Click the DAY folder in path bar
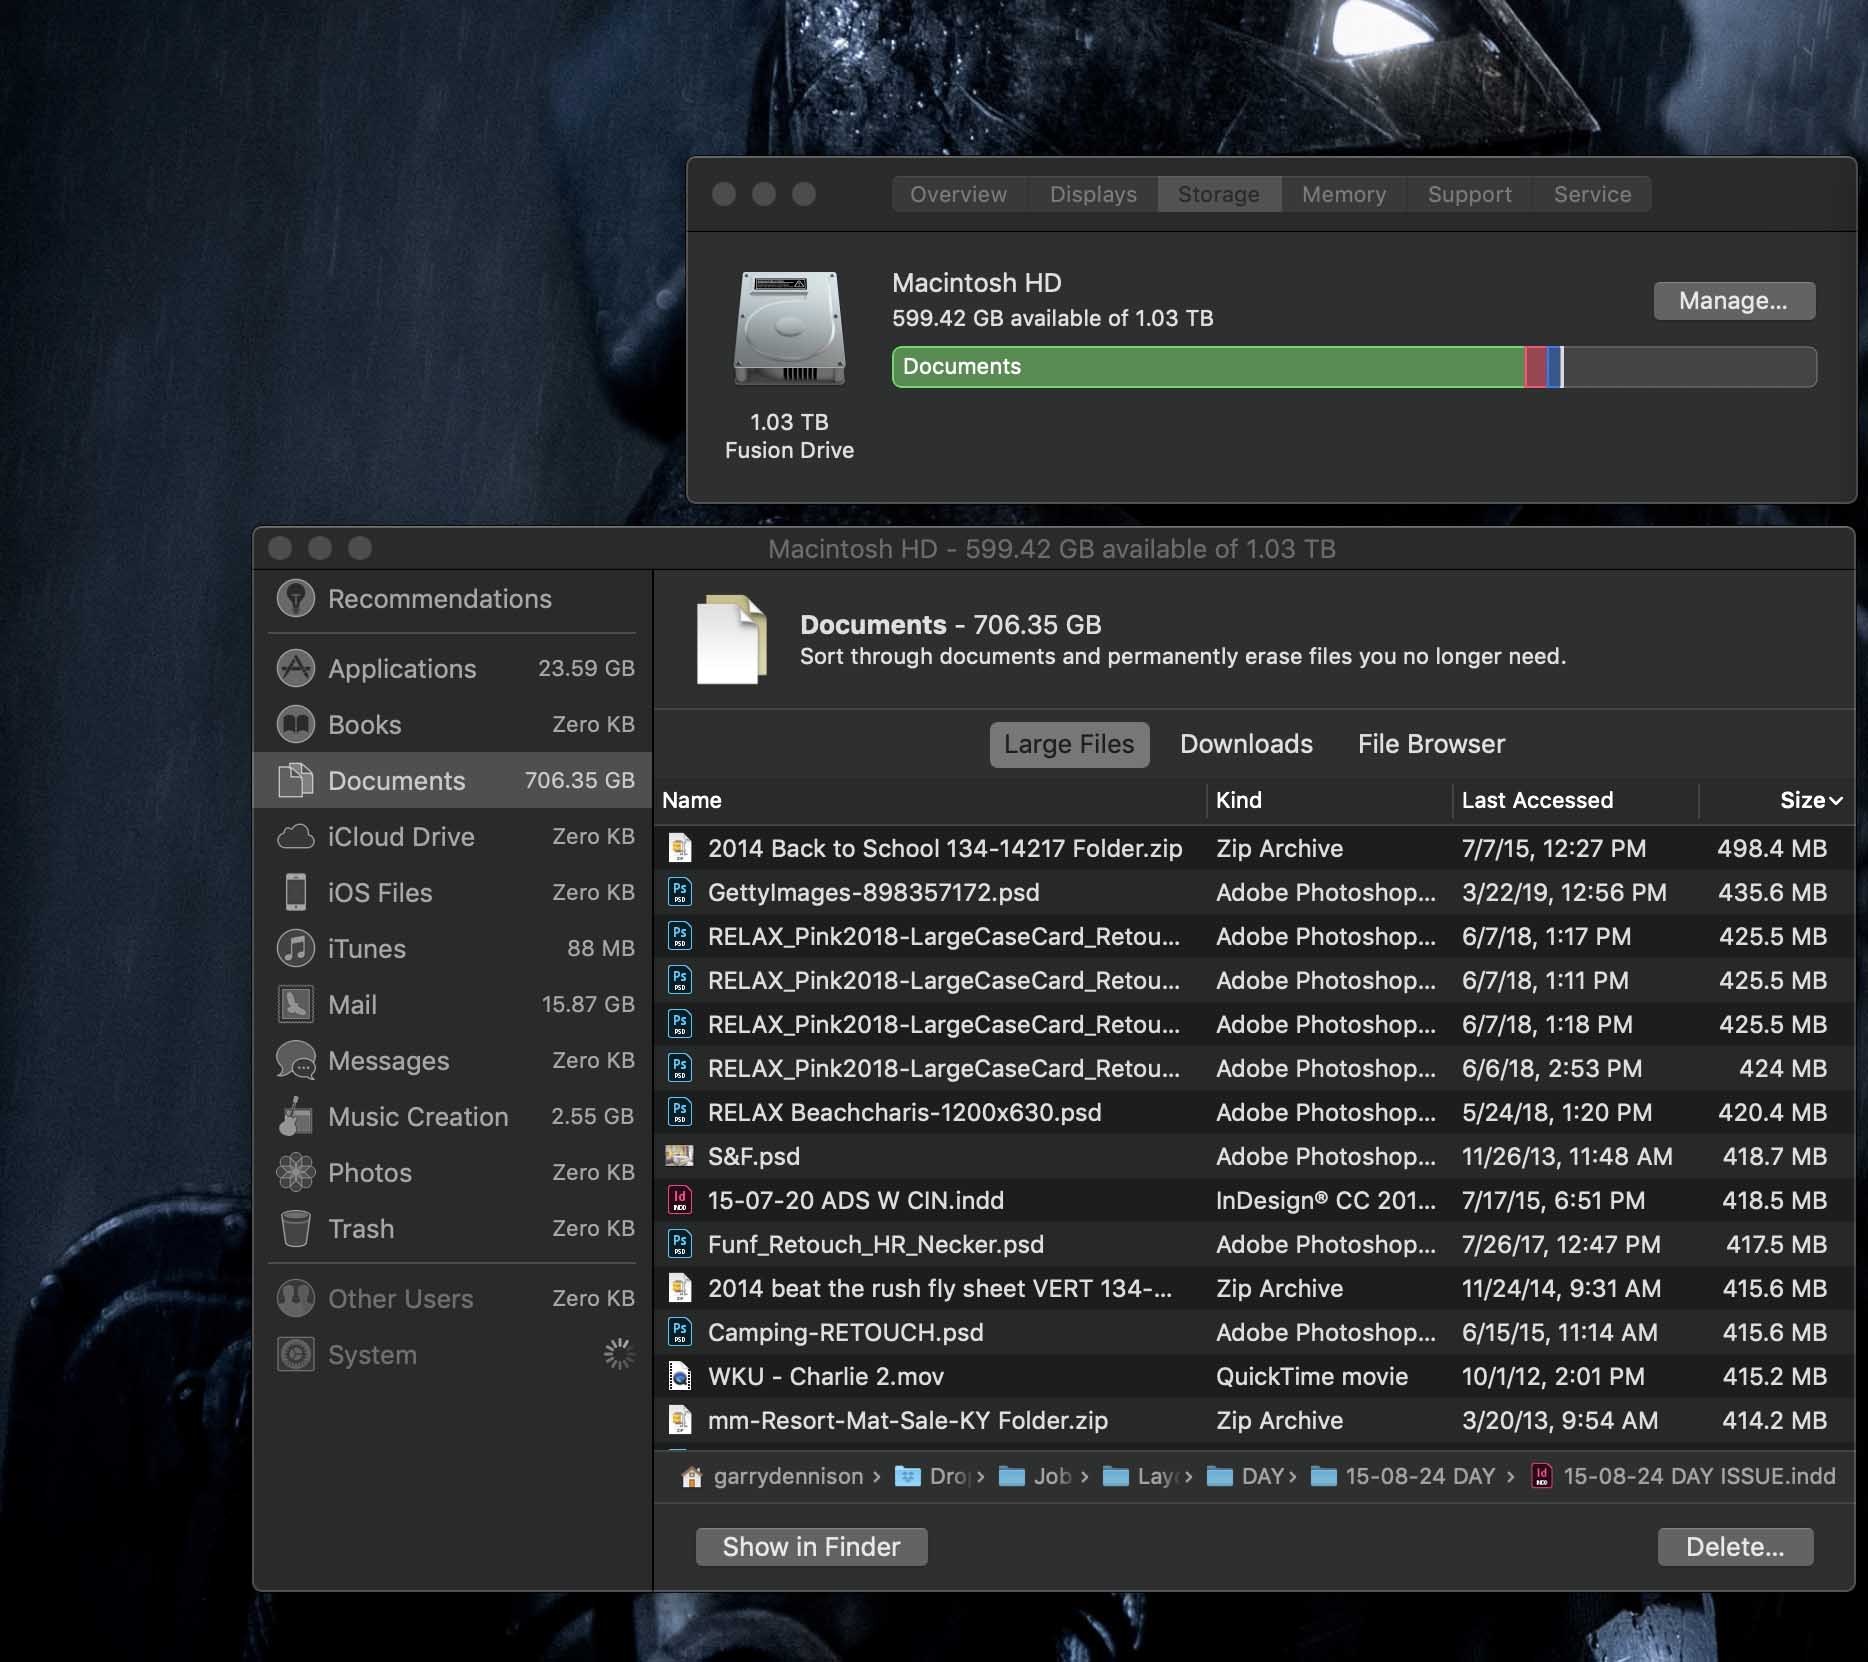 point(1244,1476)
